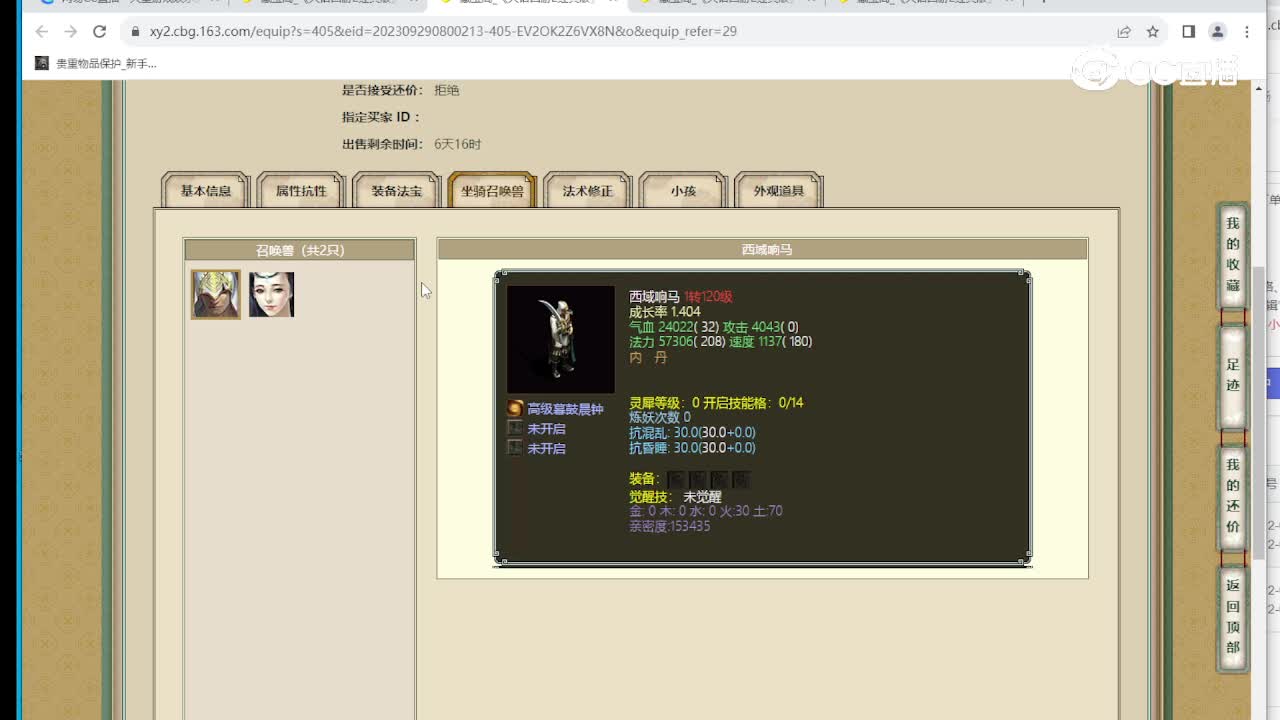Open the 小孩 tab
Viewport: 1280px width, 720px height.
(x=683, y=190)
